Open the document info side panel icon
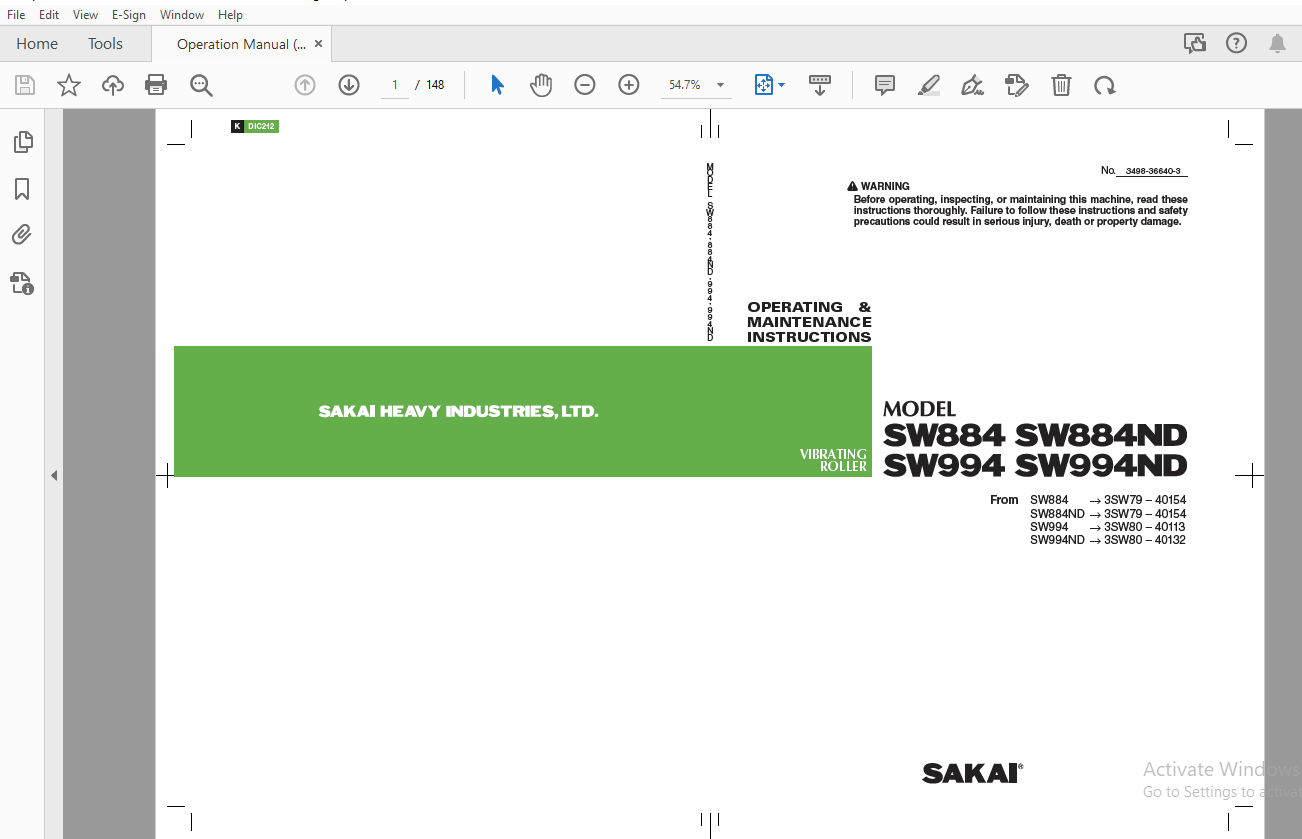 (23, 283)
